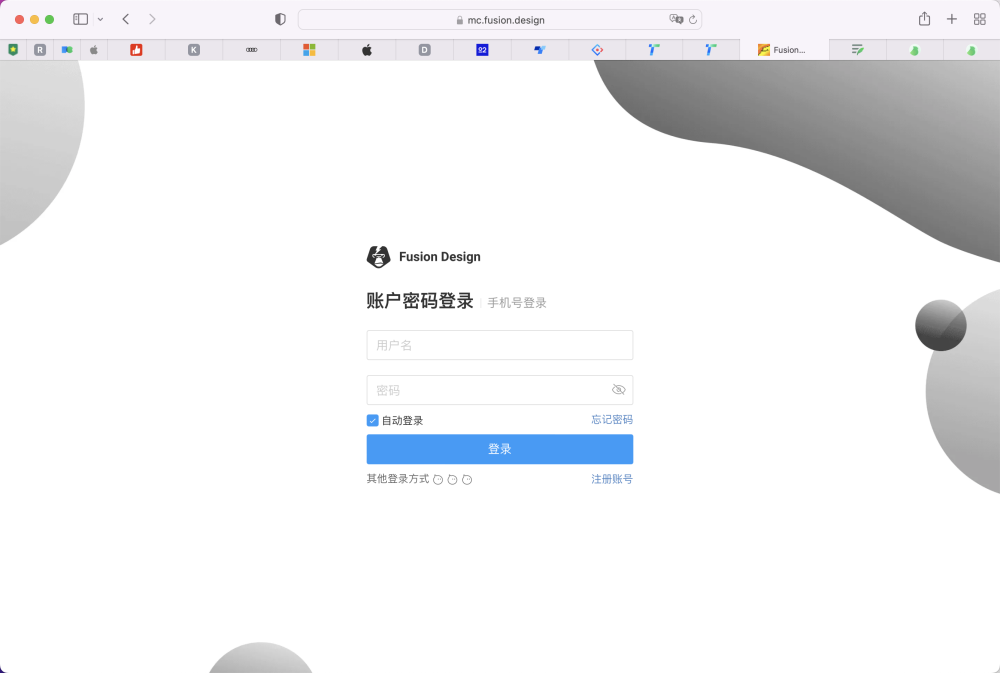Screen dimensions: 1000x673
Task: Enable 自动登录 auto-login option
Action: [x=371, y=420]
